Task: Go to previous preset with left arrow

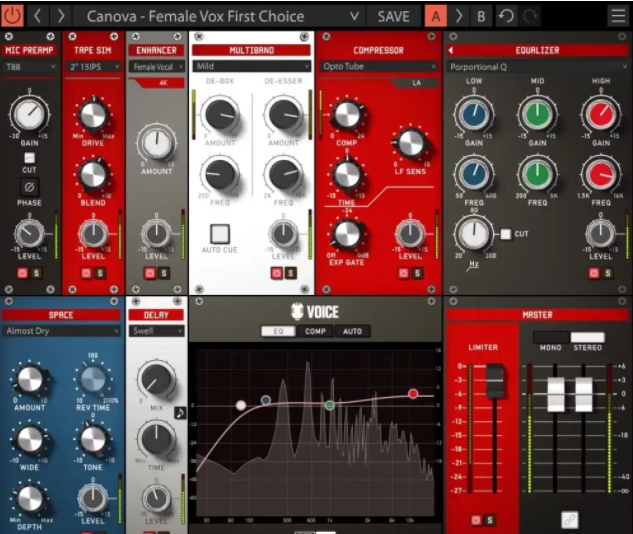Action: [x=38, y=16]
